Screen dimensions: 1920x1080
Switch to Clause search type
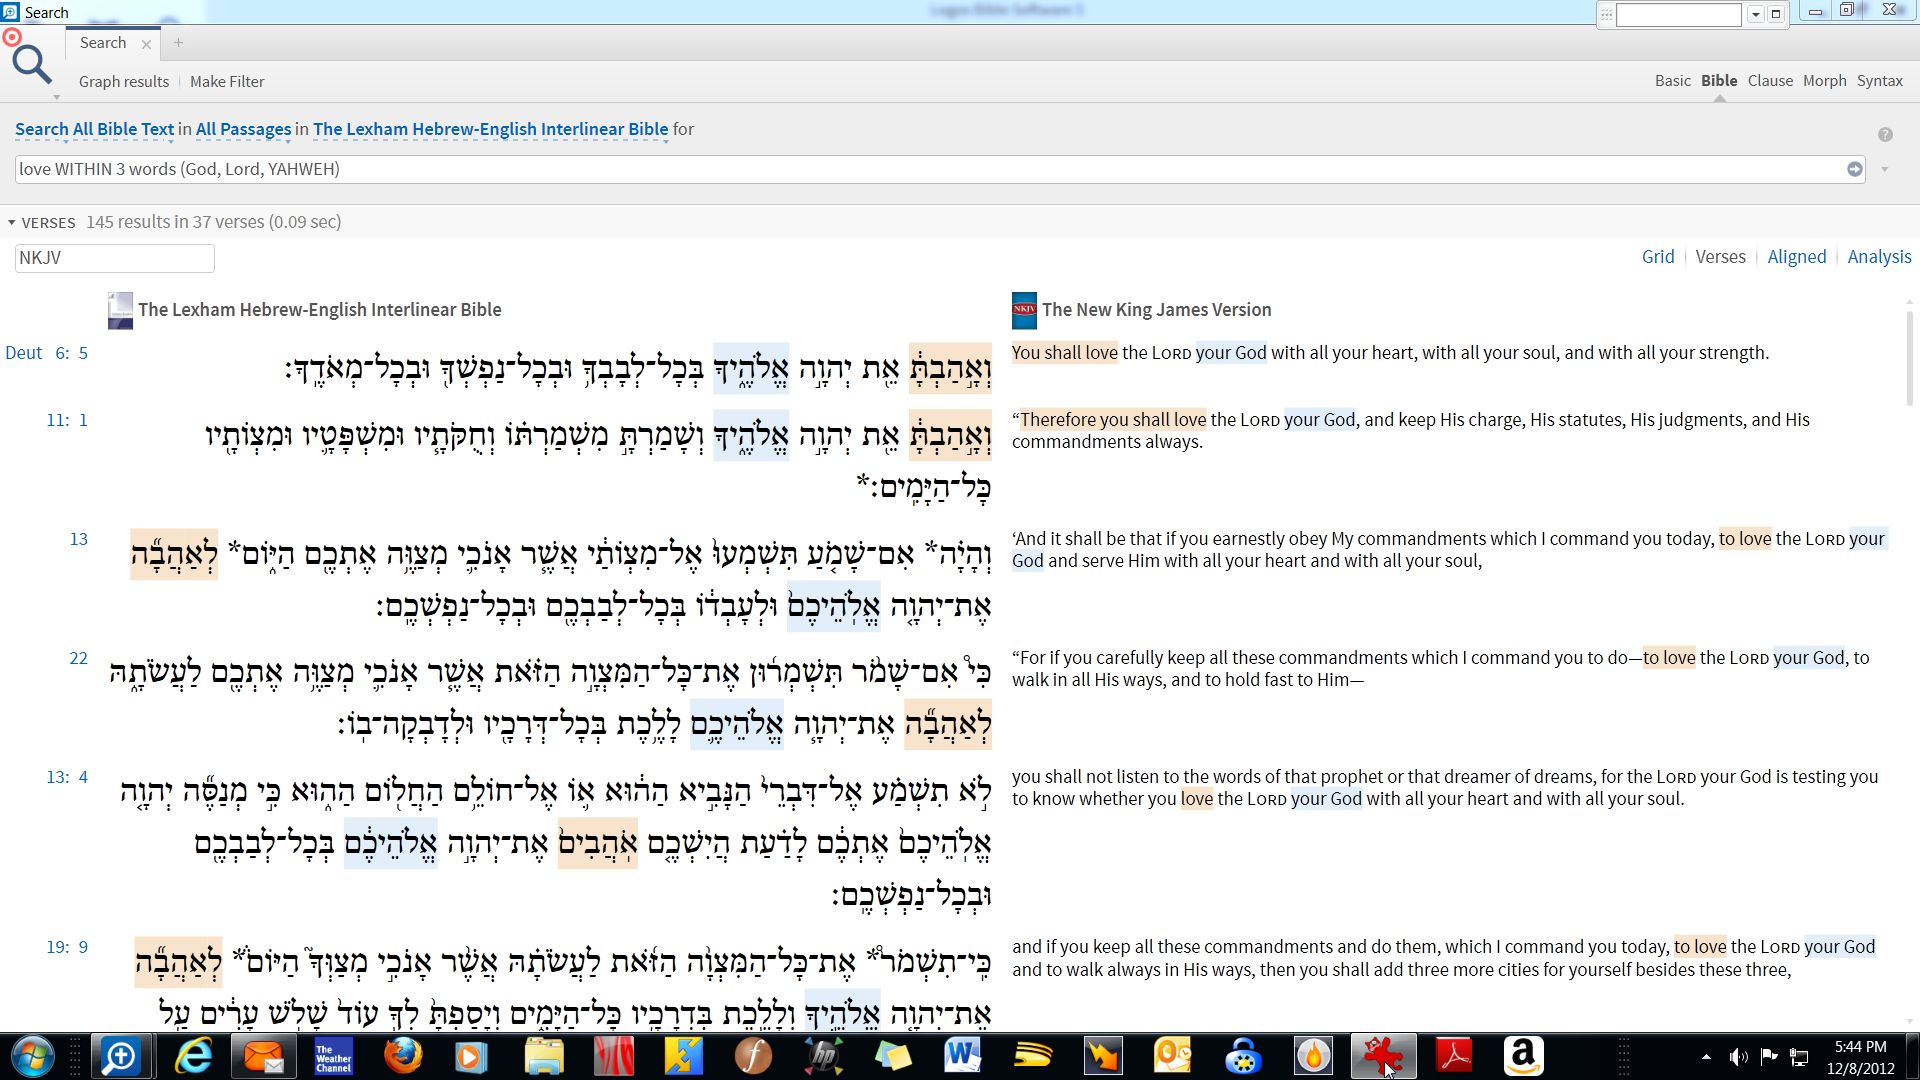1770,81
